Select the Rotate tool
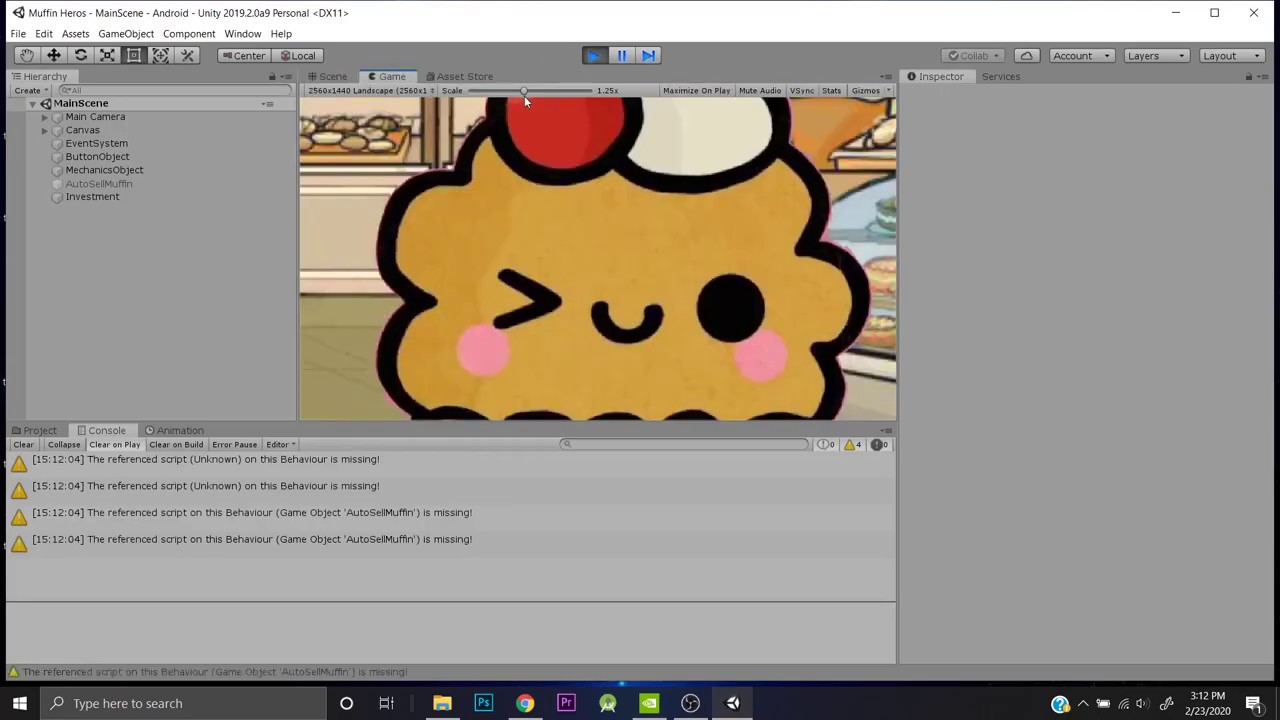Image resolution: width=1280 pixels, height=720 pixels. pos(81,56)
